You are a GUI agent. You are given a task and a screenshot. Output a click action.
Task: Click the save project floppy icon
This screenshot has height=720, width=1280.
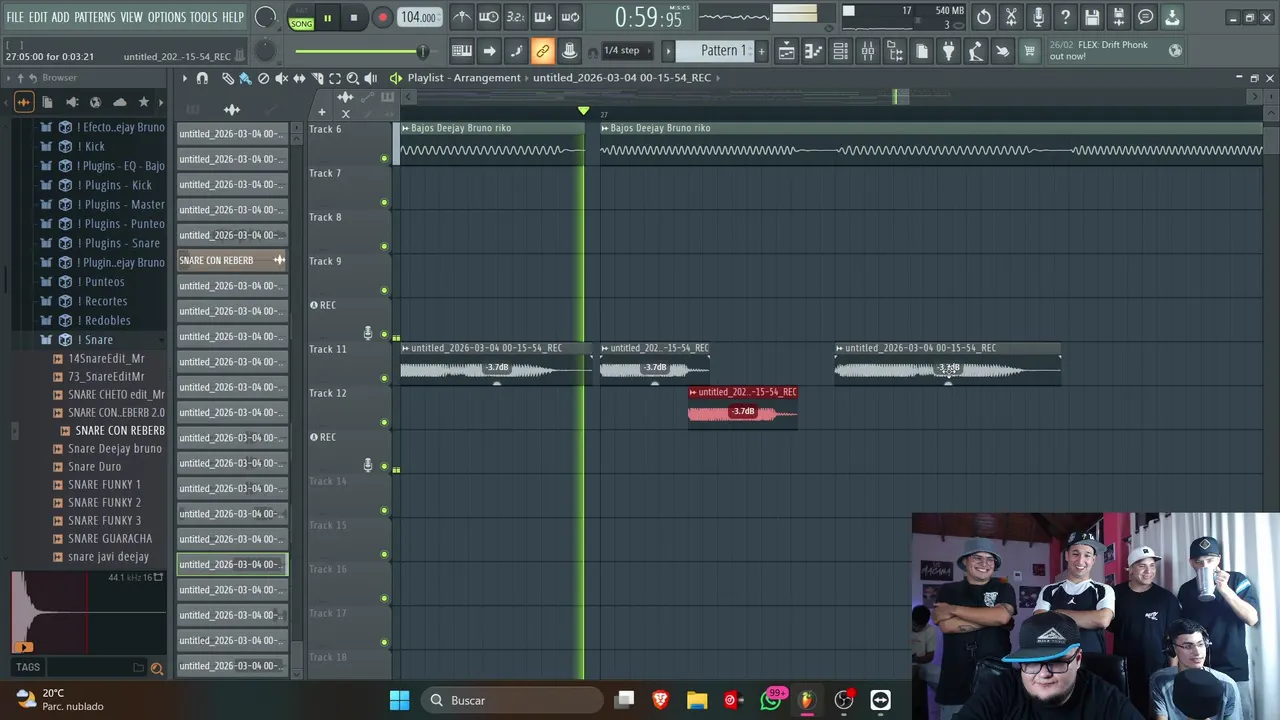pos(1092,17)
